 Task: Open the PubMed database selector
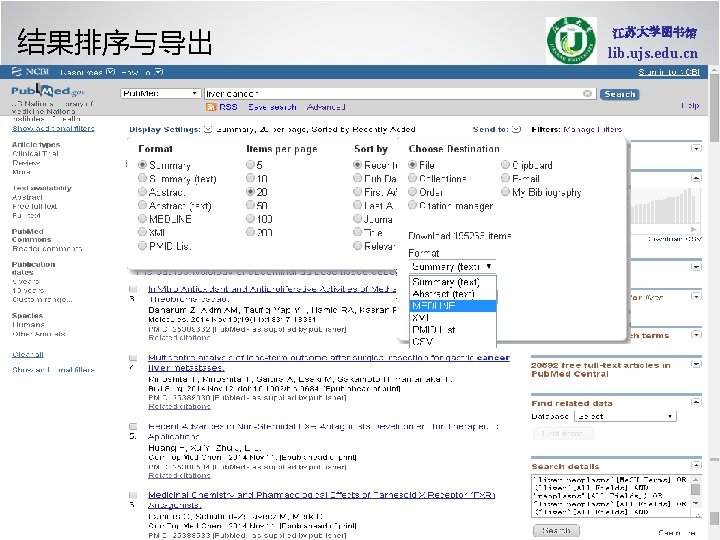click(x=161, y=93)
